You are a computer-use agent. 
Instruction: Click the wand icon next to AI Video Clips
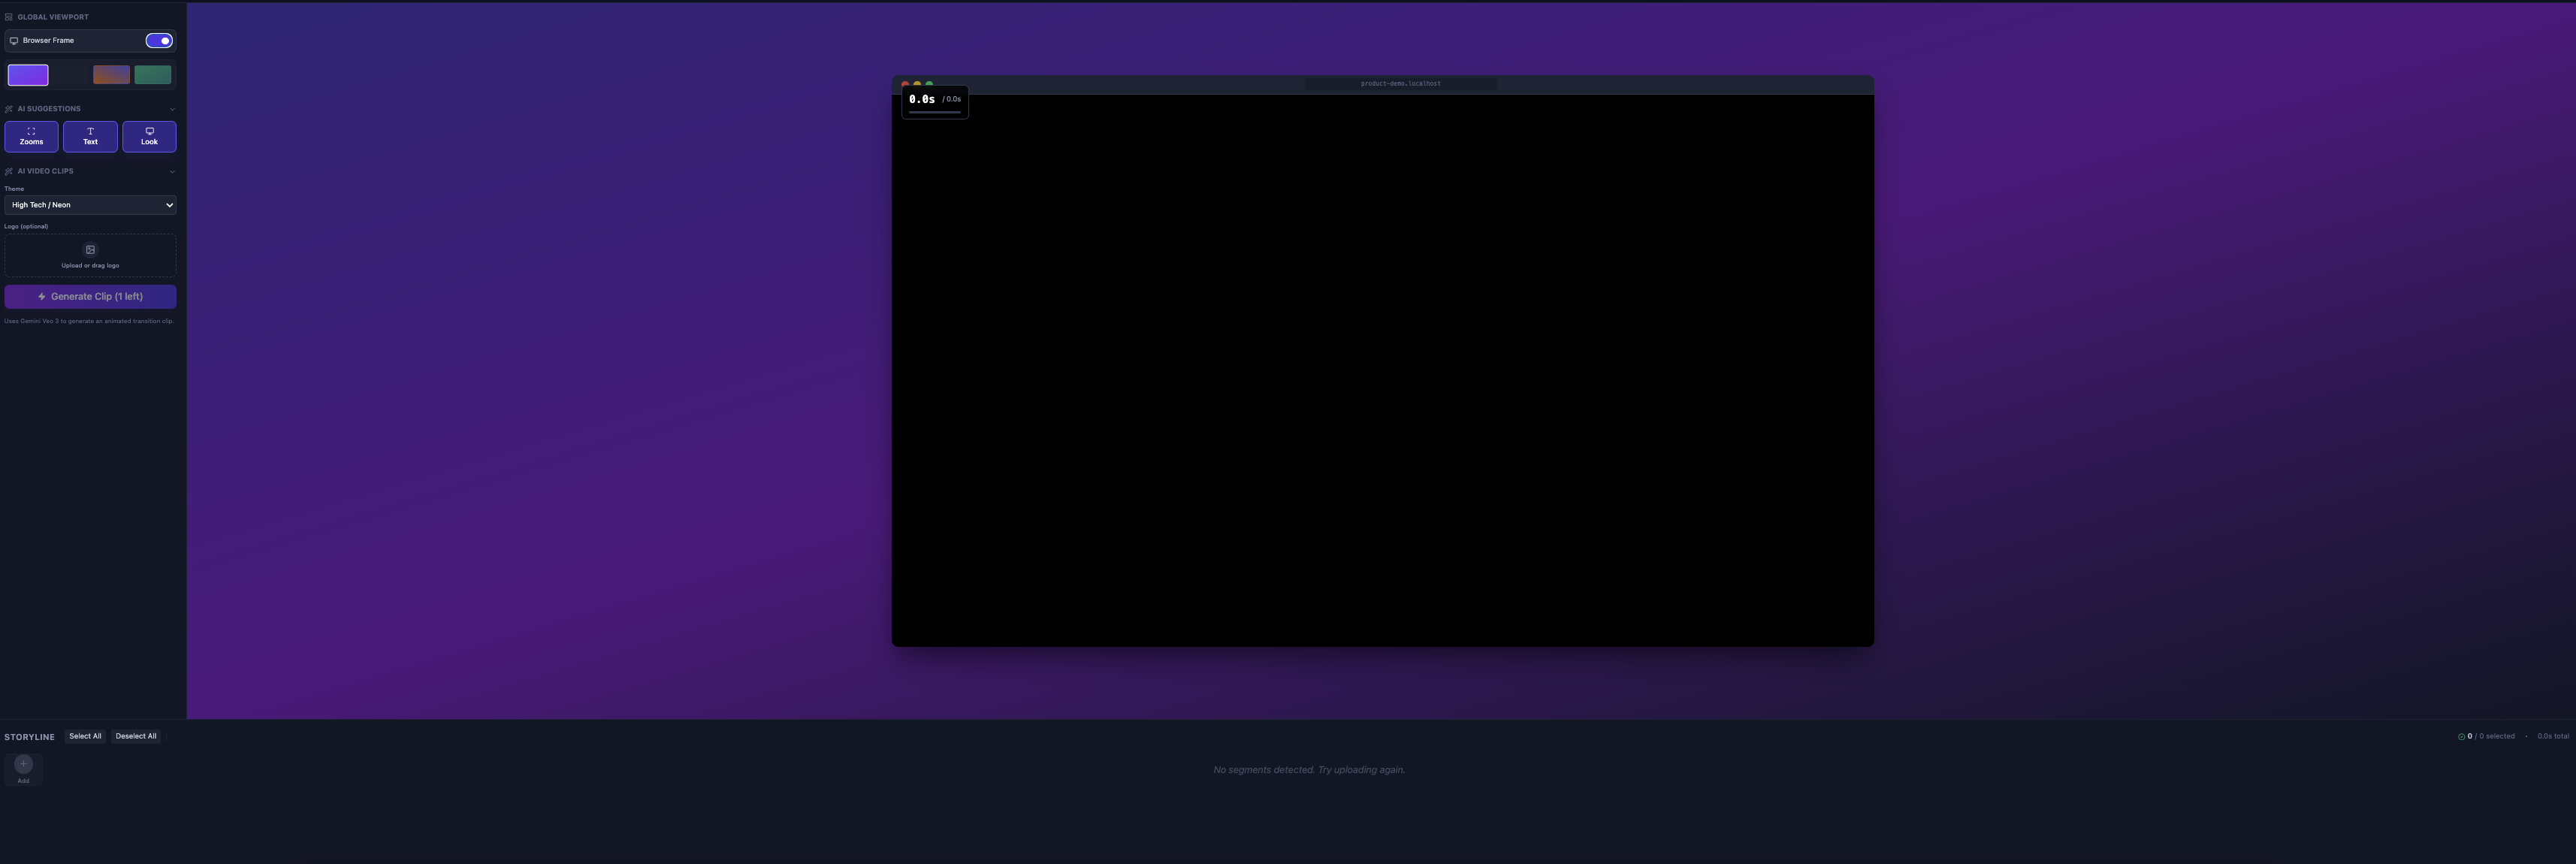pyautogui.click(x=9, y=171)
